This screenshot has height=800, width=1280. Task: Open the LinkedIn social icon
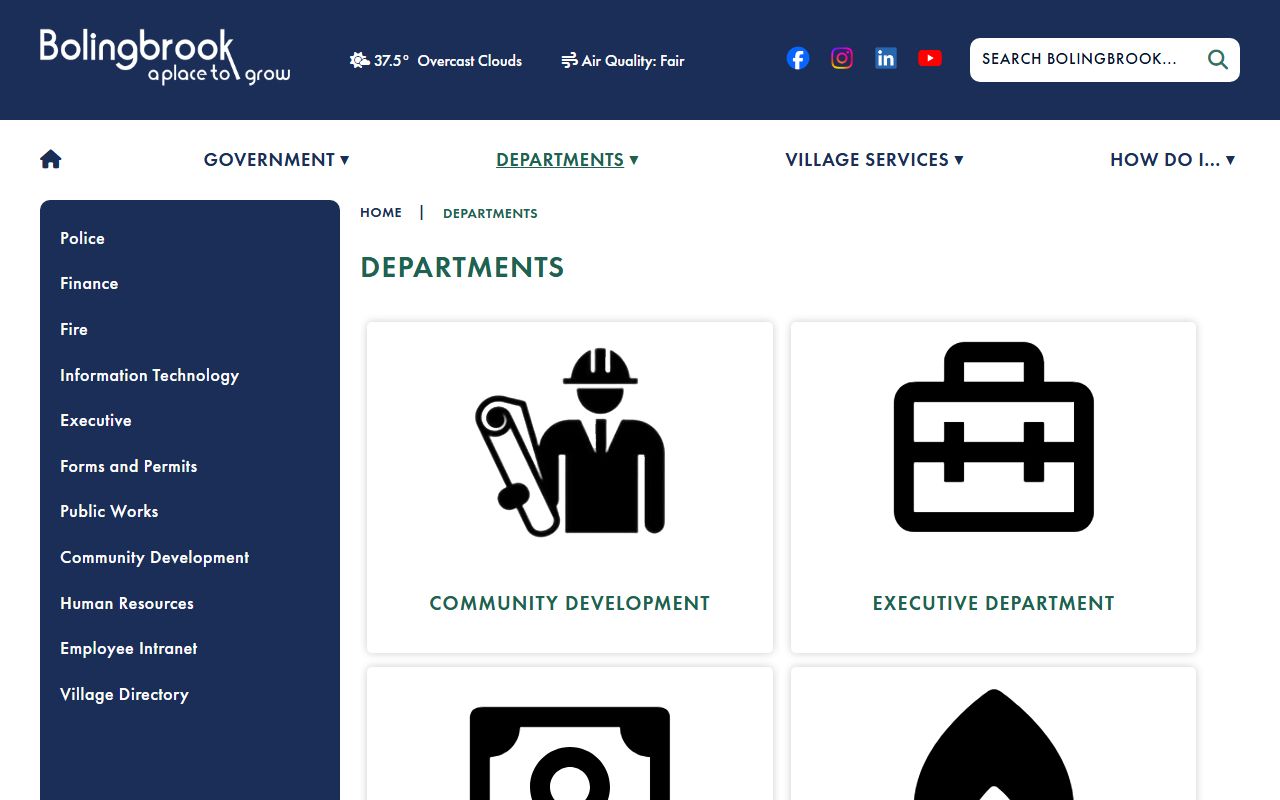point(886,59)
